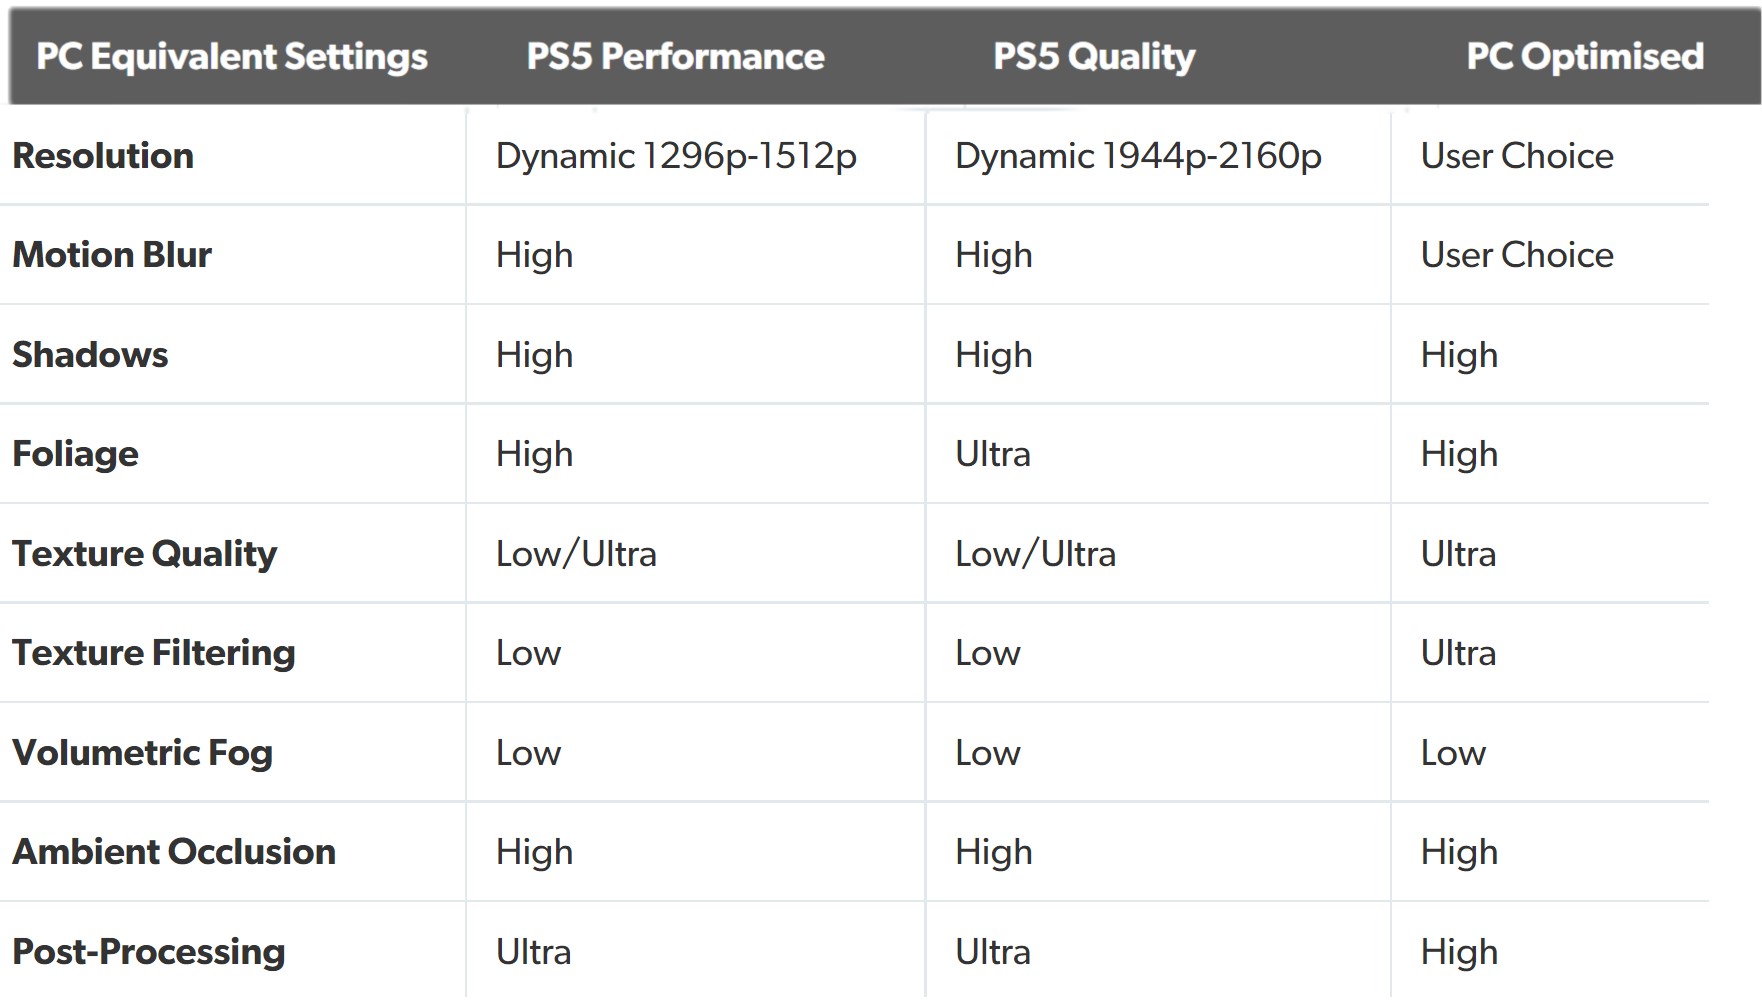Click the "Motion Blur" row label
This screenshot has height=1000, width=1762.
[x=112, y=255]
